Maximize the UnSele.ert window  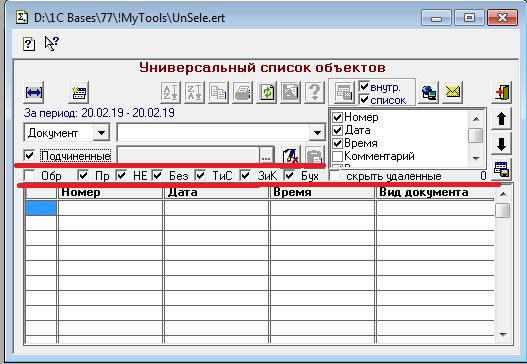click(x=469, y=17)
